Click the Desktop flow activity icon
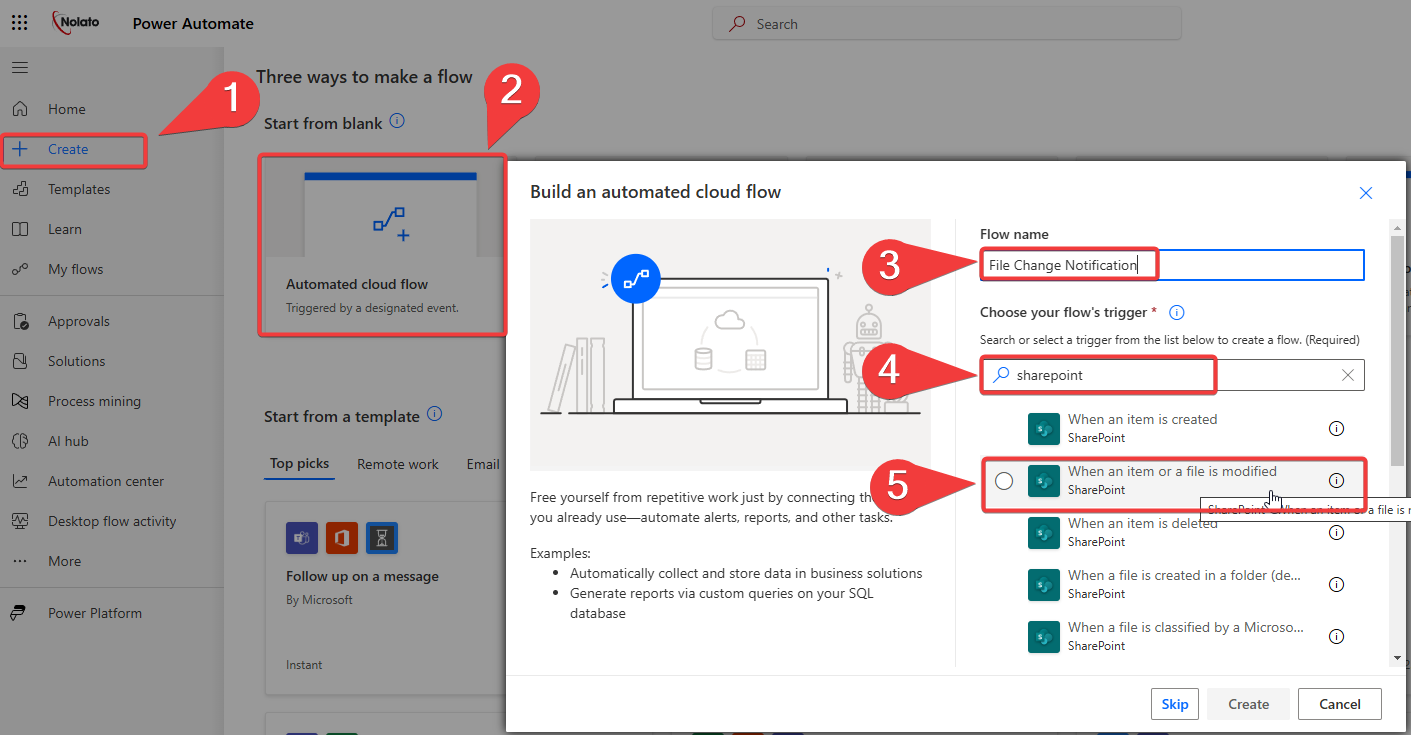 (20, 521)
